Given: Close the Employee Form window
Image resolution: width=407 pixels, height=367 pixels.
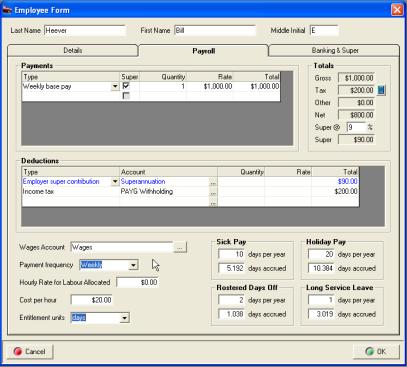Looking at the screenshot, I should point(397,10).
